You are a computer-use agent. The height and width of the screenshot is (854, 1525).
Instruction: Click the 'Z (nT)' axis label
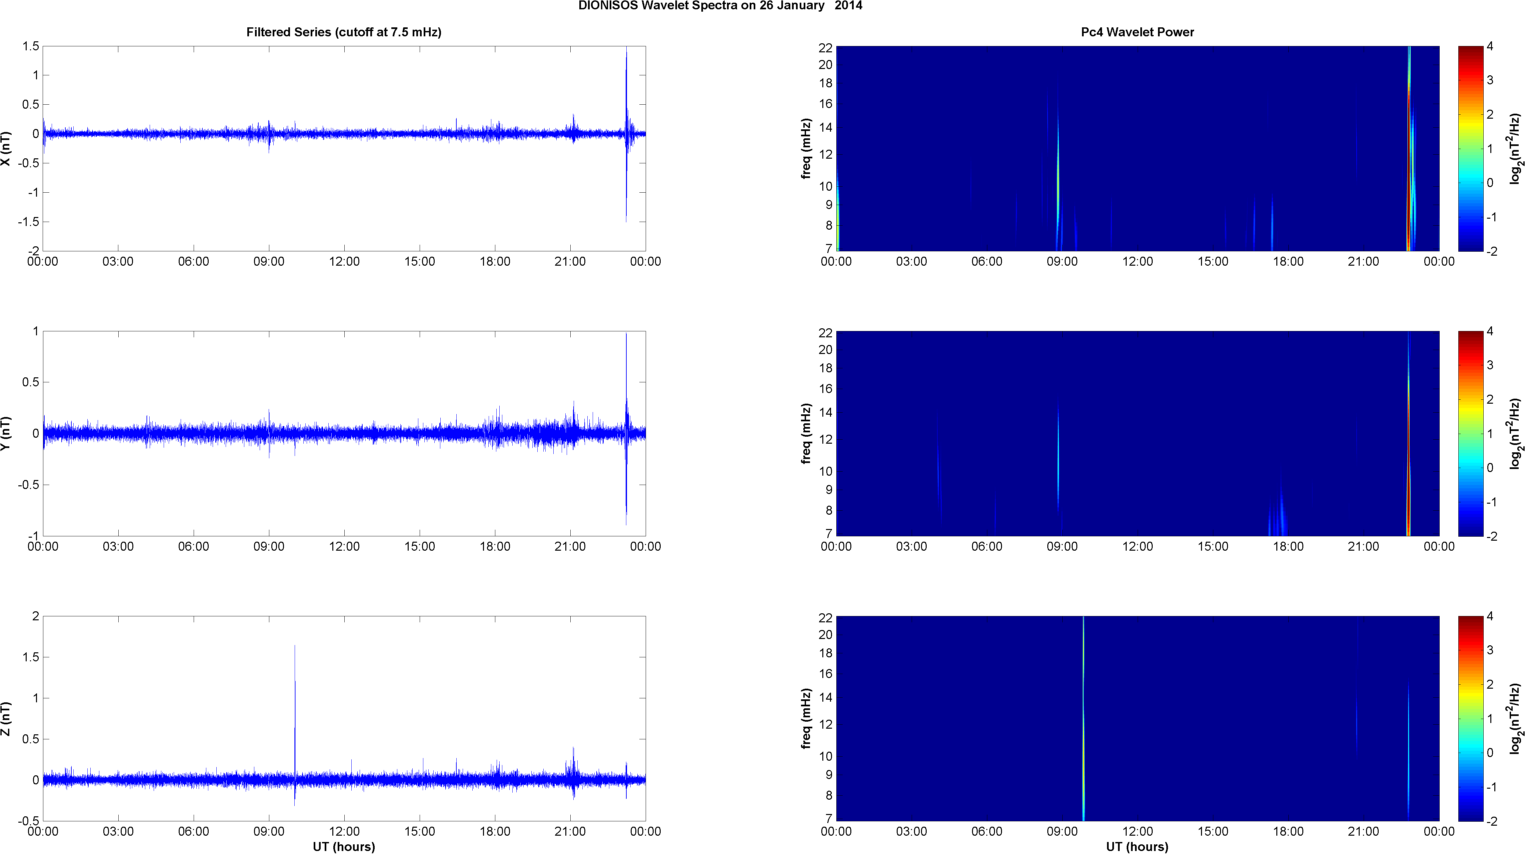click(x=7, y=718)
